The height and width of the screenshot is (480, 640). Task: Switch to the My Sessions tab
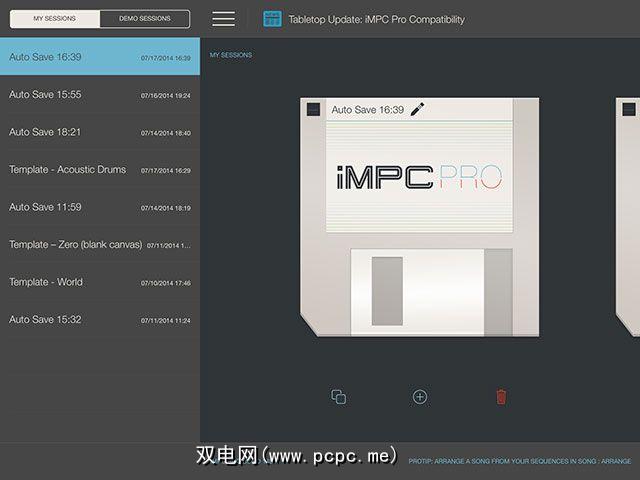[55, 19]
